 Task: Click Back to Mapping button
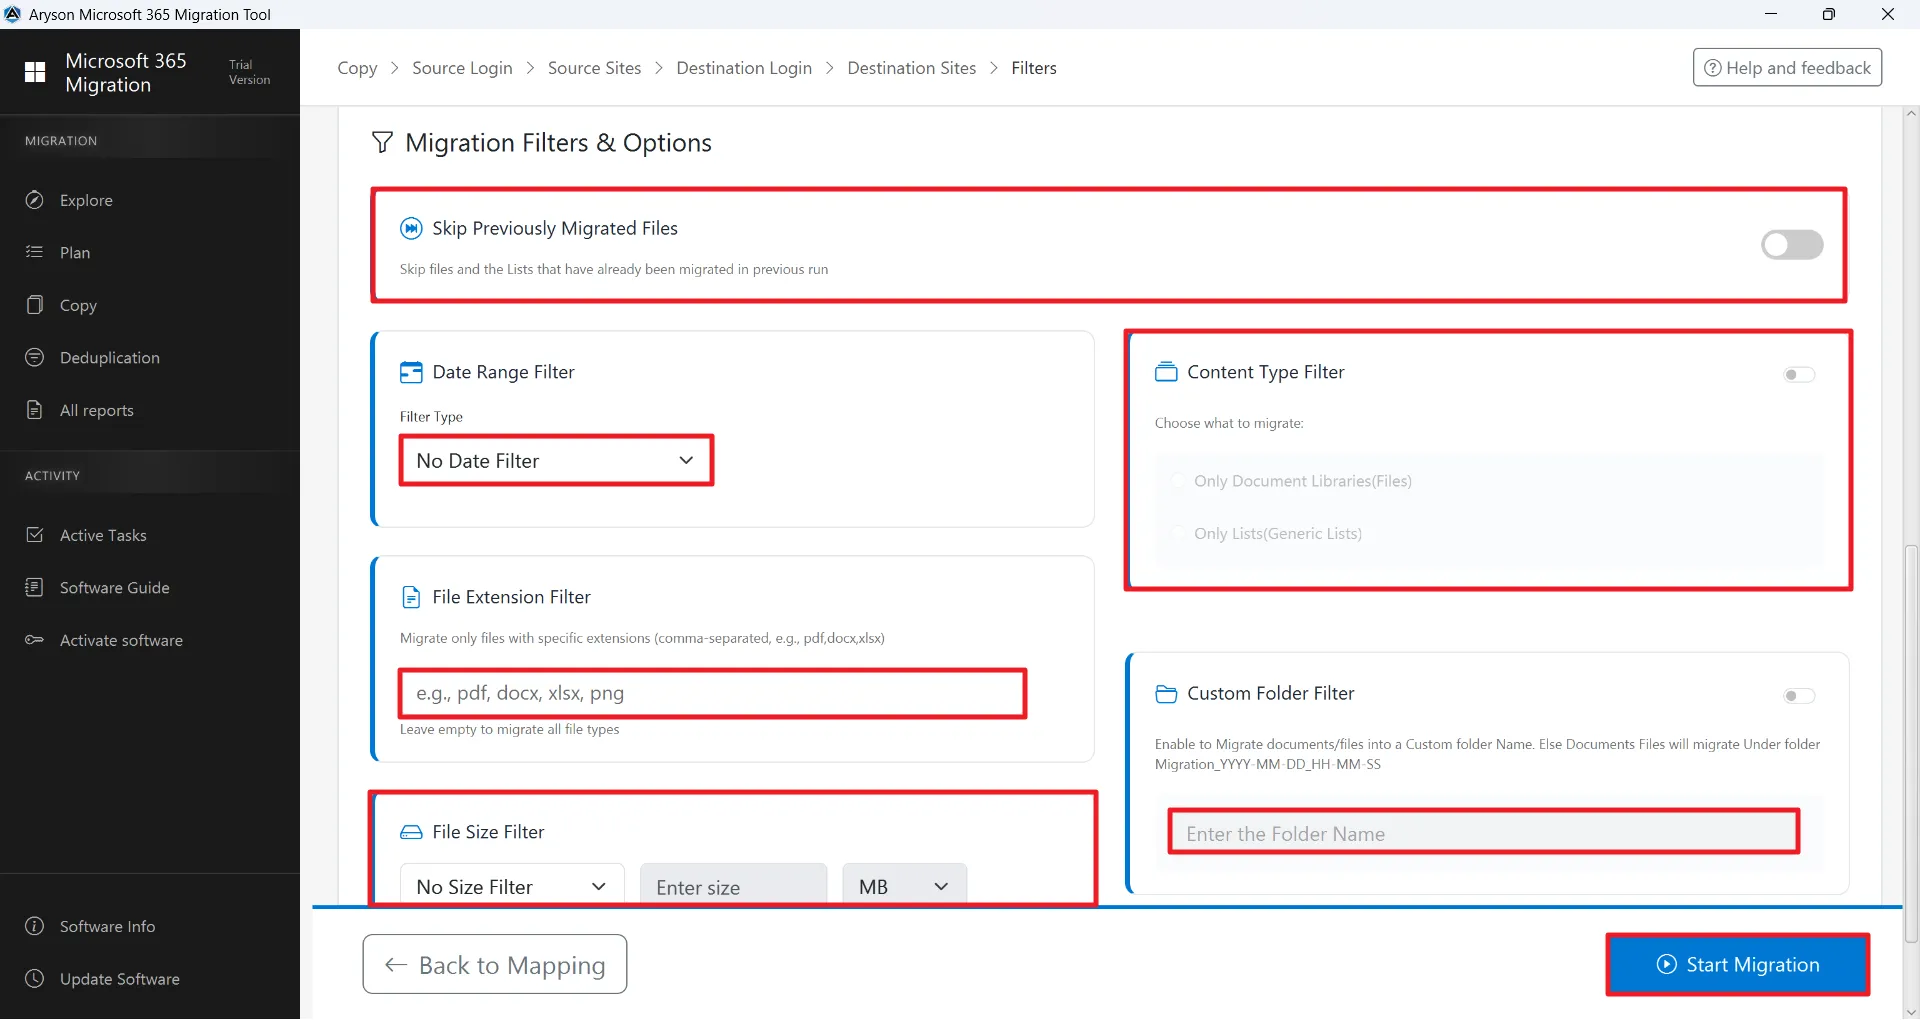tap(495, 965)
